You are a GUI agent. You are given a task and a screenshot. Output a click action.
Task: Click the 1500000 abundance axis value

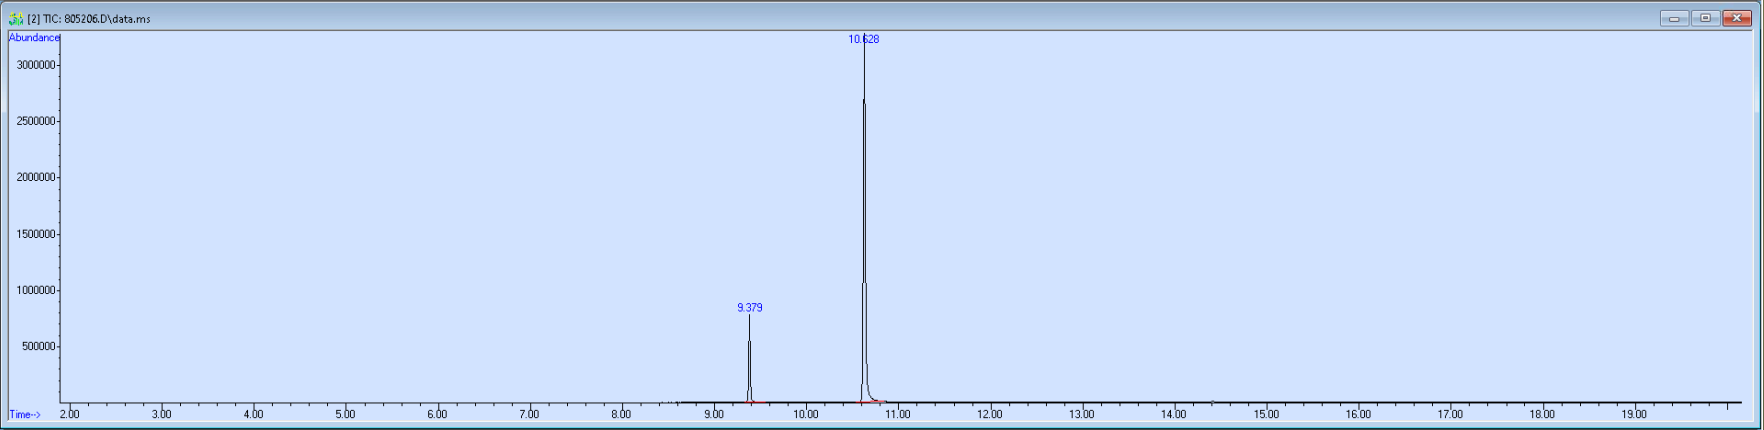tap(35, 234)
